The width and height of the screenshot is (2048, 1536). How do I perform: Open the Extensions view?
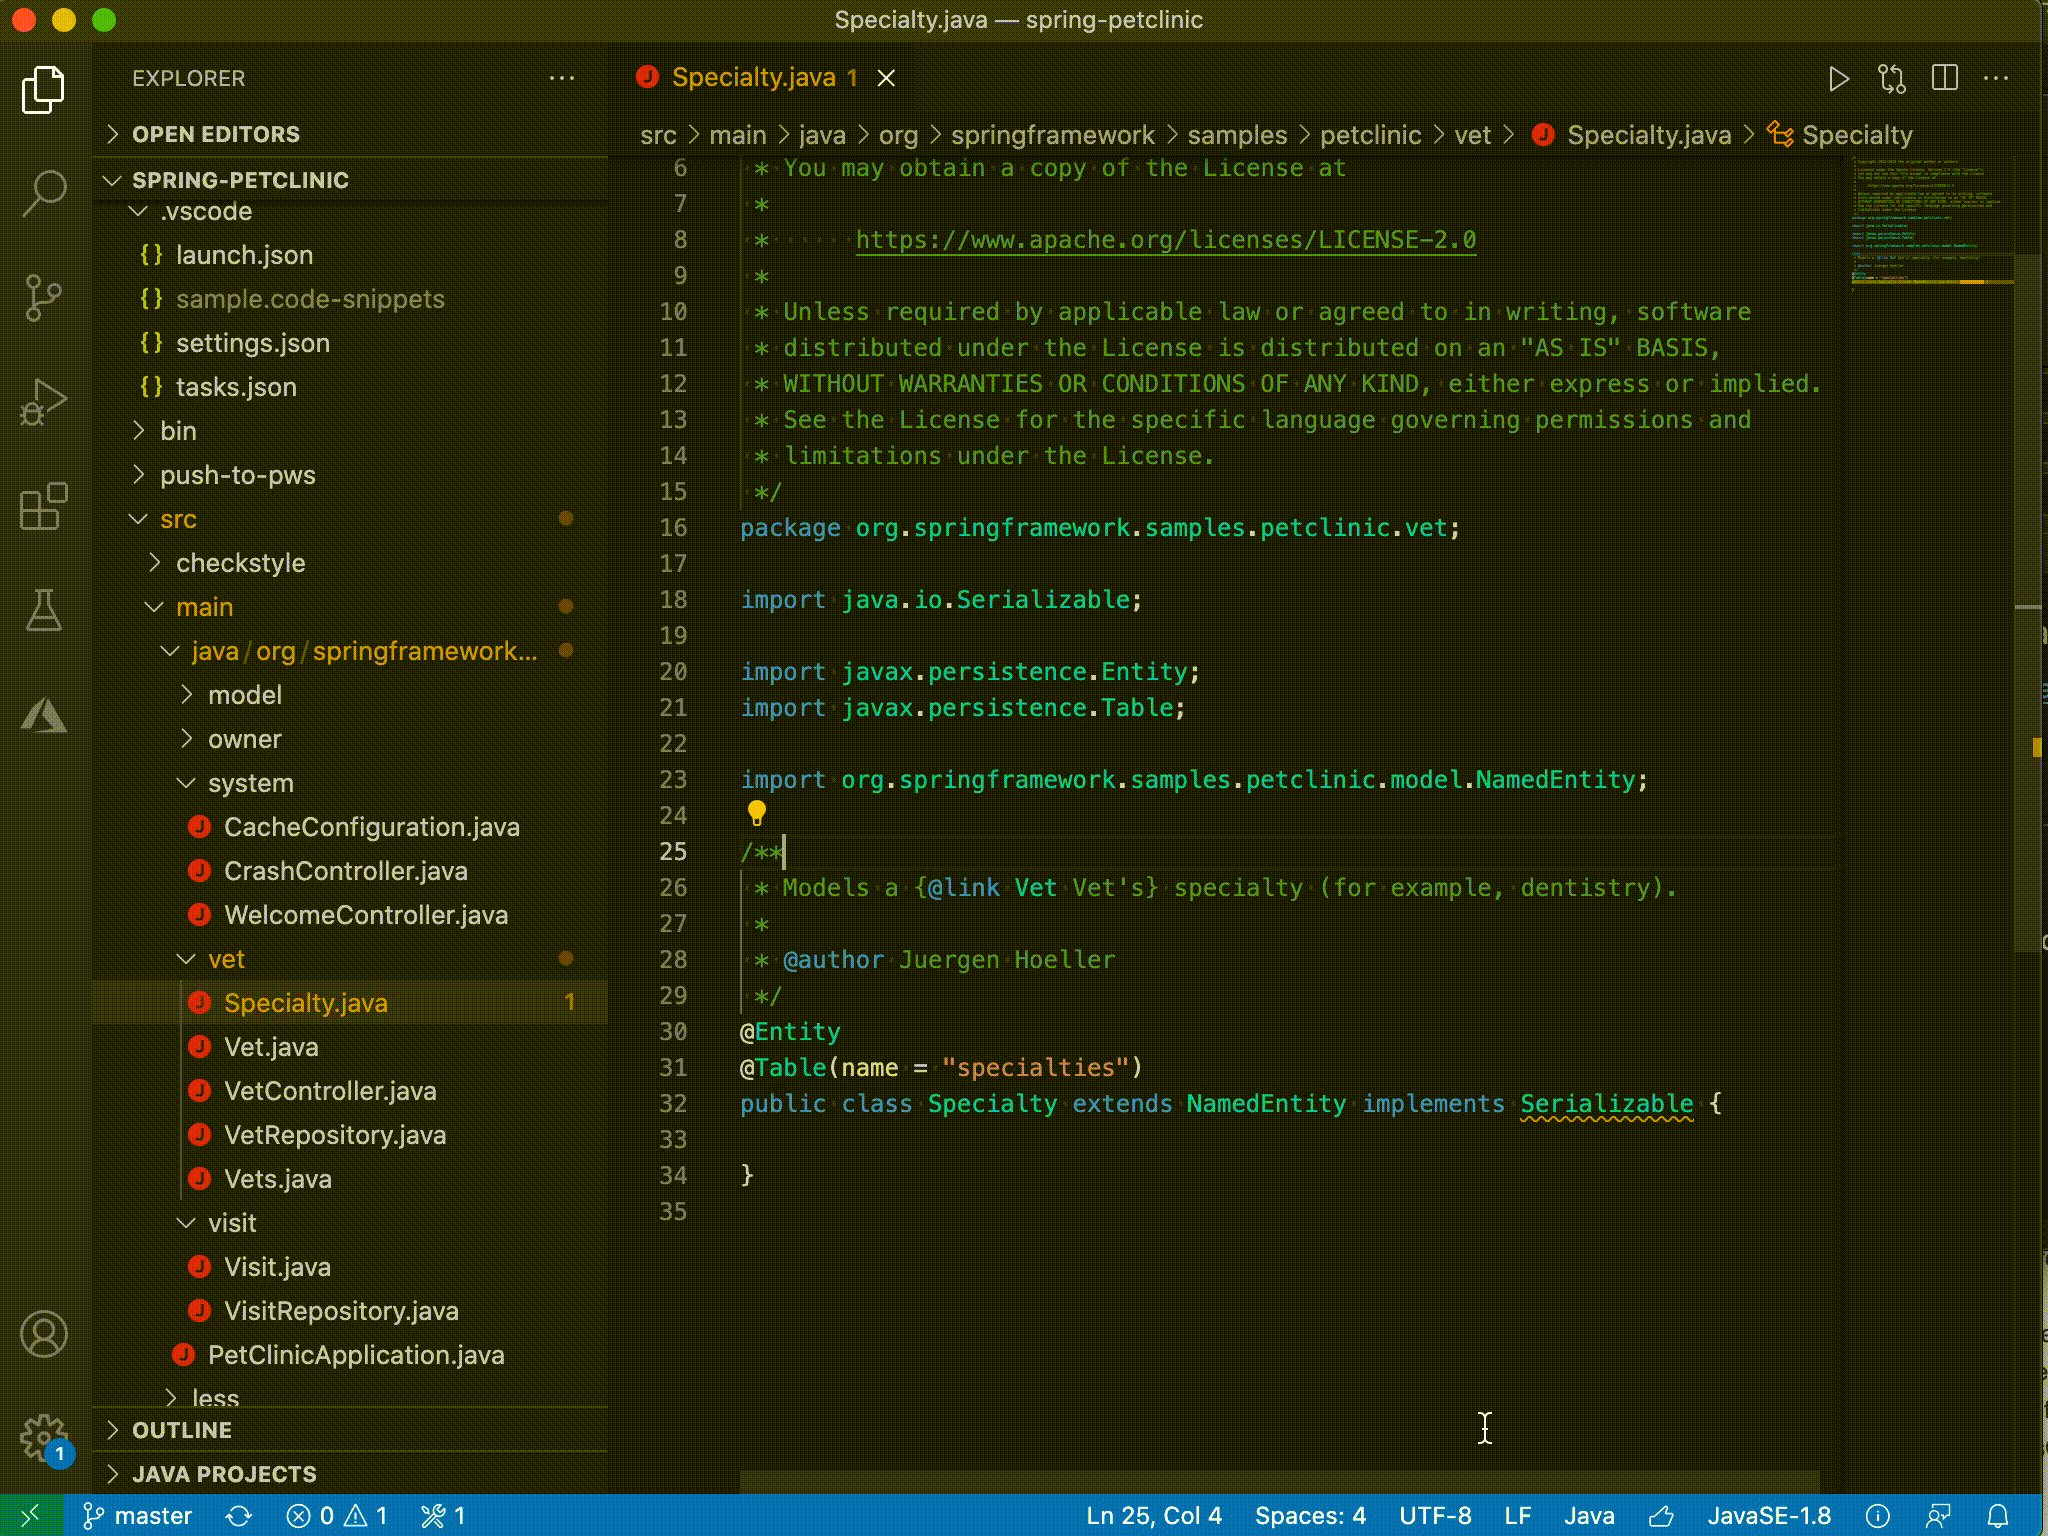tap(44, 506)
